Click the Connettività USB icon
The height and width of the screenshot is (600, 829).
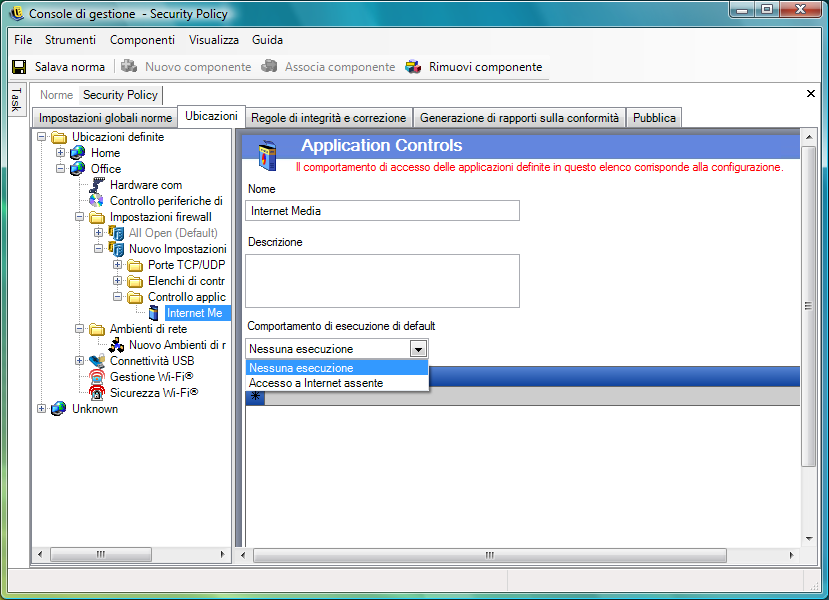point(97,361)
